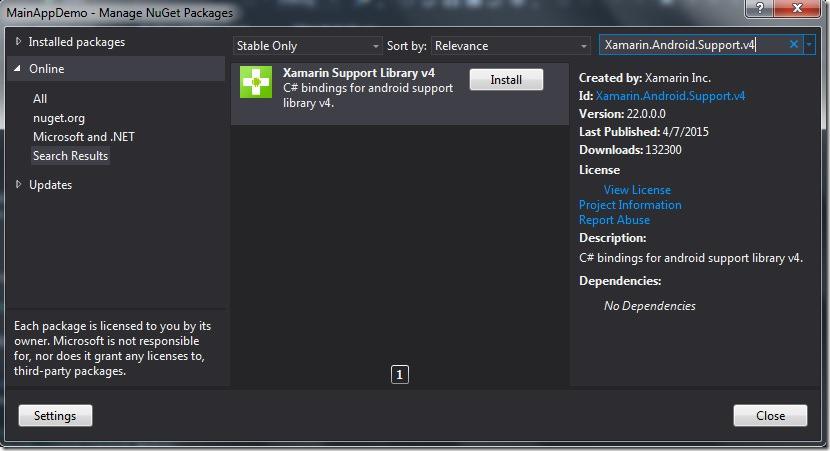Select the Xamarin Support Library v4 title
The width and height of the screenshot is (830, 451).
click(x=359, y=73)
